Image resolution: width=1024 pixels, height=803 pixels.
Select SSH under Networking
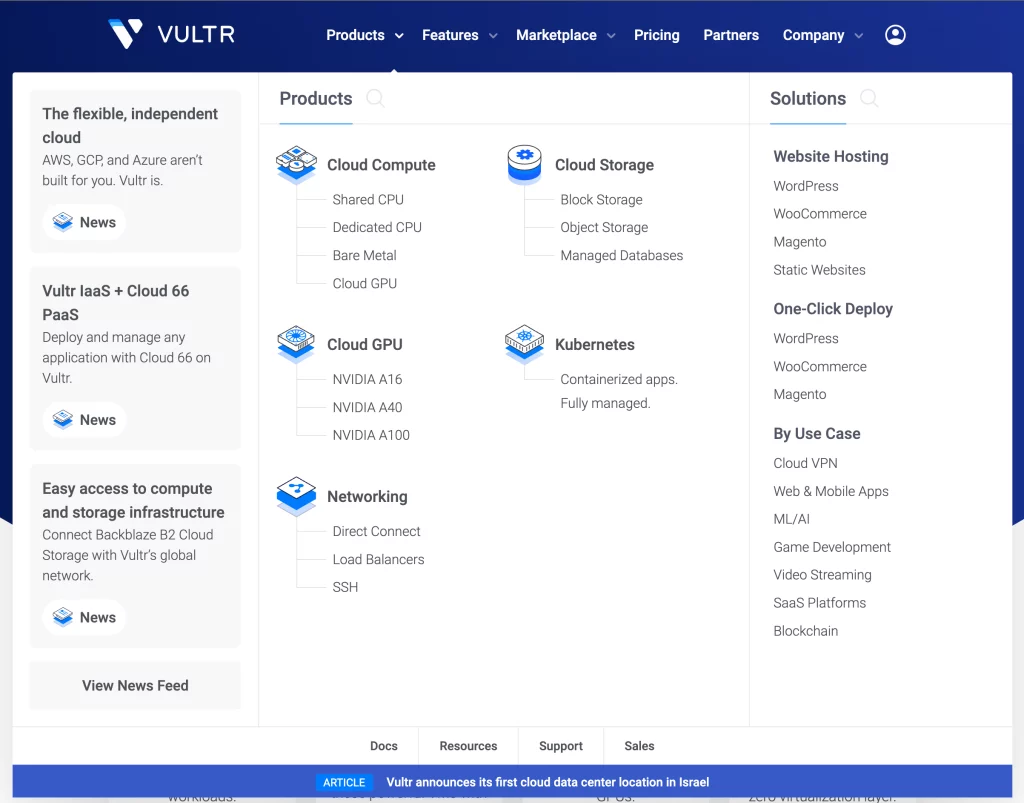345,587
